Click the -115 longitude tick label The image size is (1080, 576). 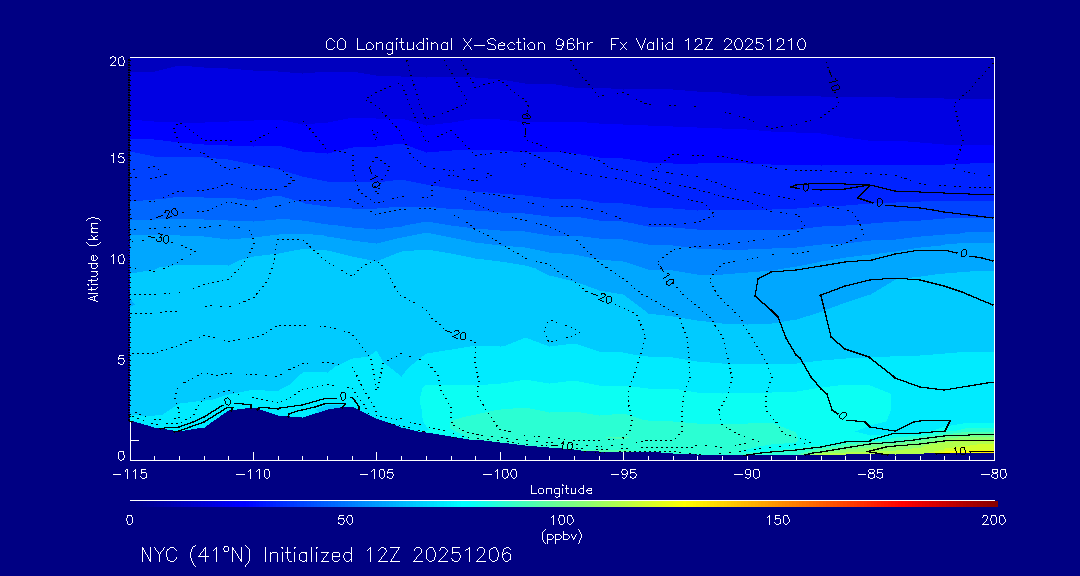[x=130, y=475]
